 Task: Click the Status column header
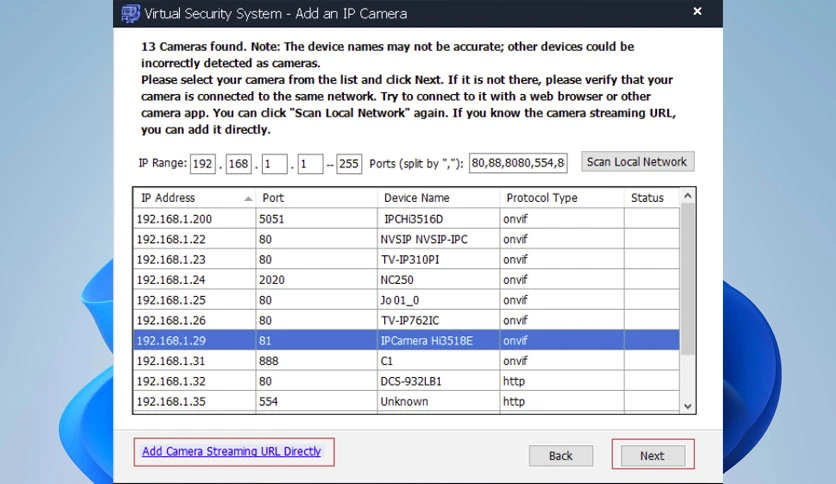tap(652, 198)
